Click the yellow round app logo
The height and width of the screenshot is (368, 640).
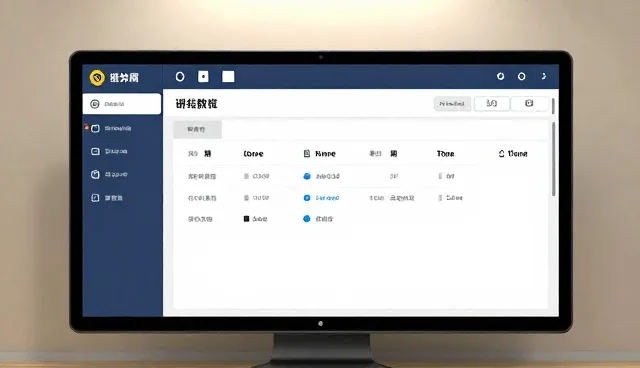click(x=97, y=78)
